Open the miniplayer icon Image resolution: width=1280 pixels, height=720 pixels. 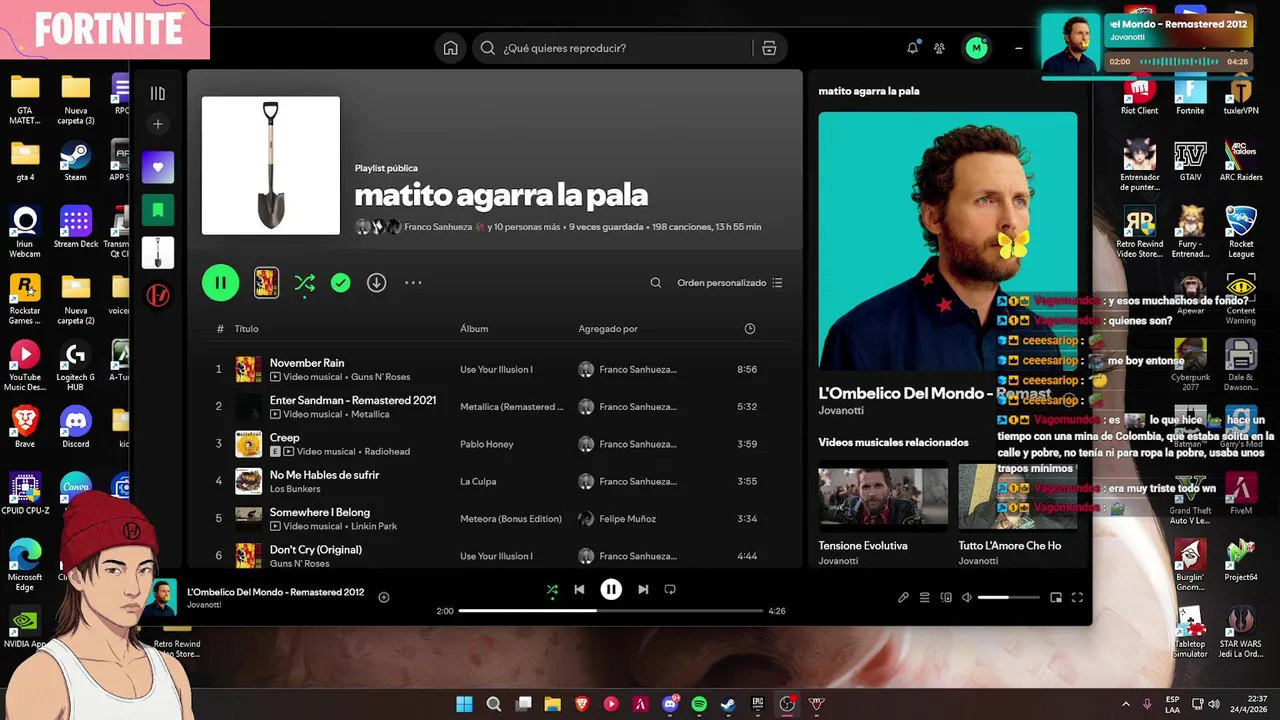pyautogui.click(x=1056, y=598)
